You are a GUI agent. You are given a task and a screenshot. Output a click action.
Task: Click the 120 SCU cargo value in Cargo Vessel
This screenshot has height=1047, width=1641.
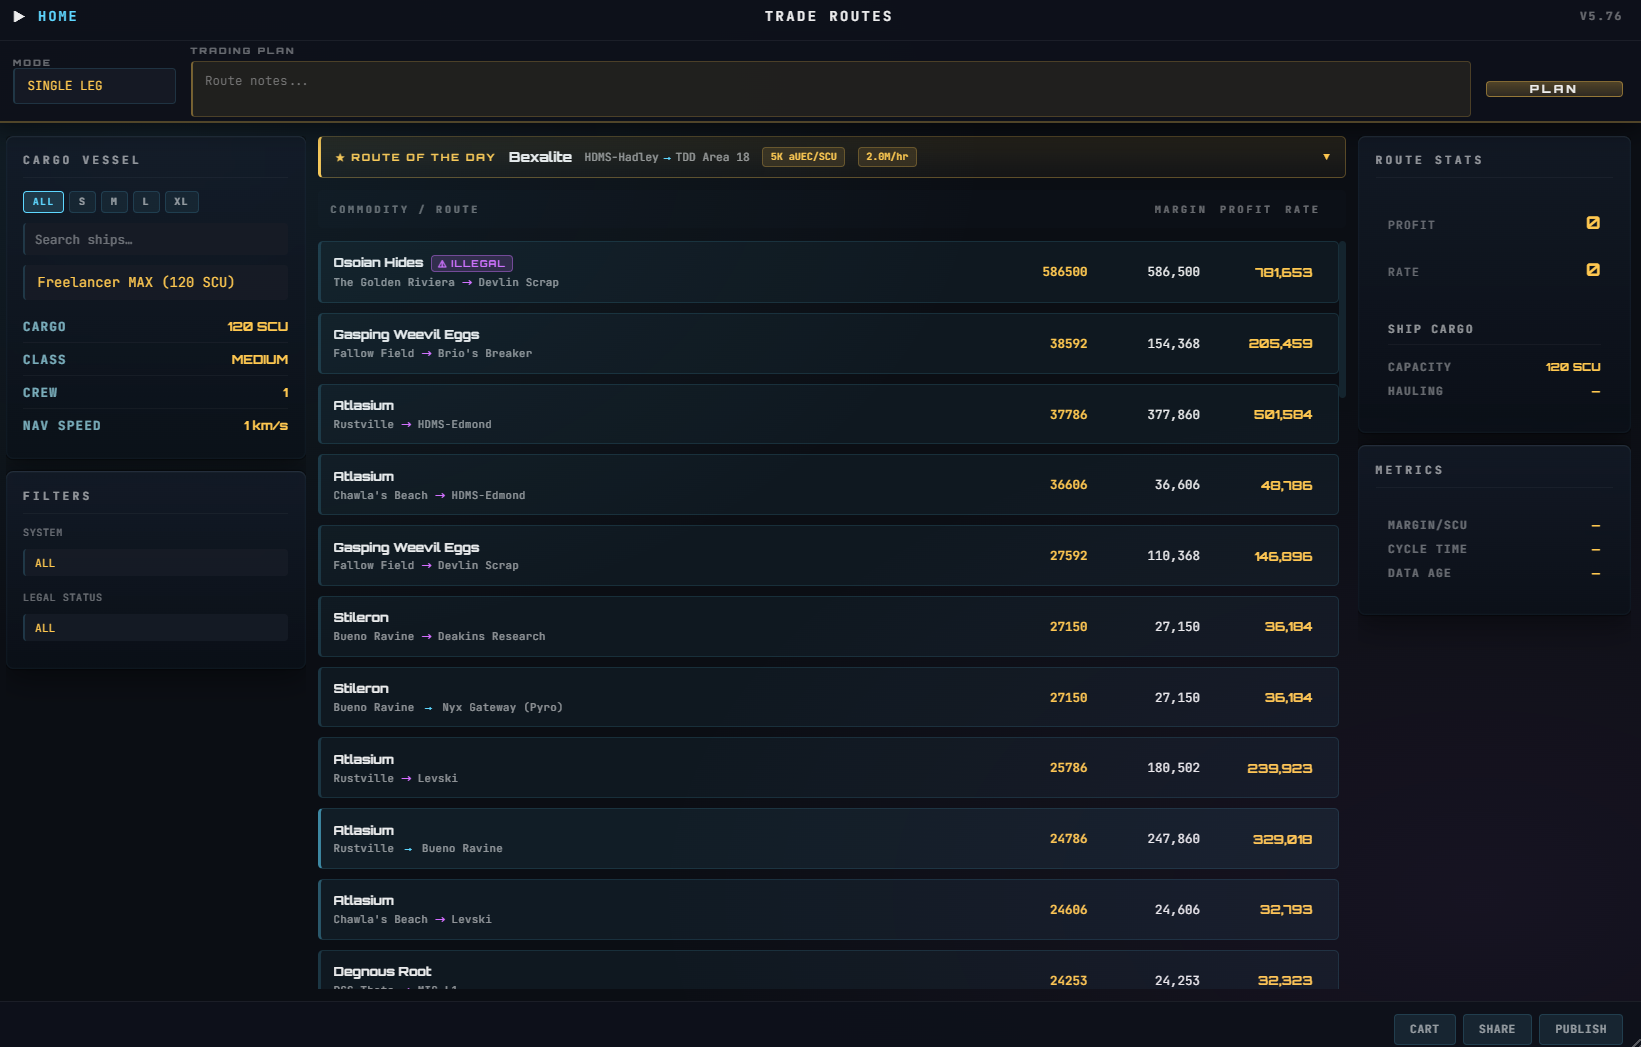(x=258, y=327)
